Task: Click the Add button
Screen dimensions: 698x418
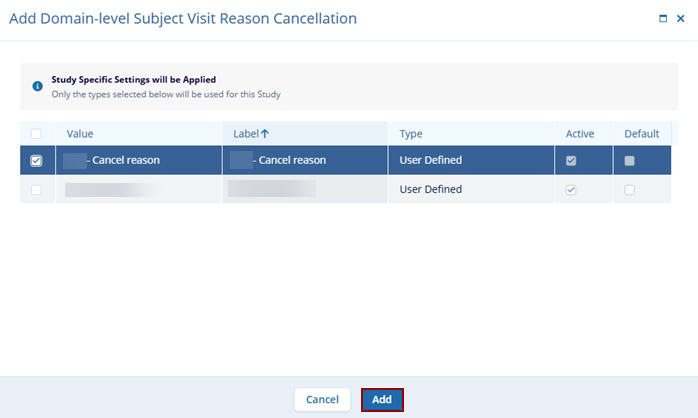Action: [382, 399]
